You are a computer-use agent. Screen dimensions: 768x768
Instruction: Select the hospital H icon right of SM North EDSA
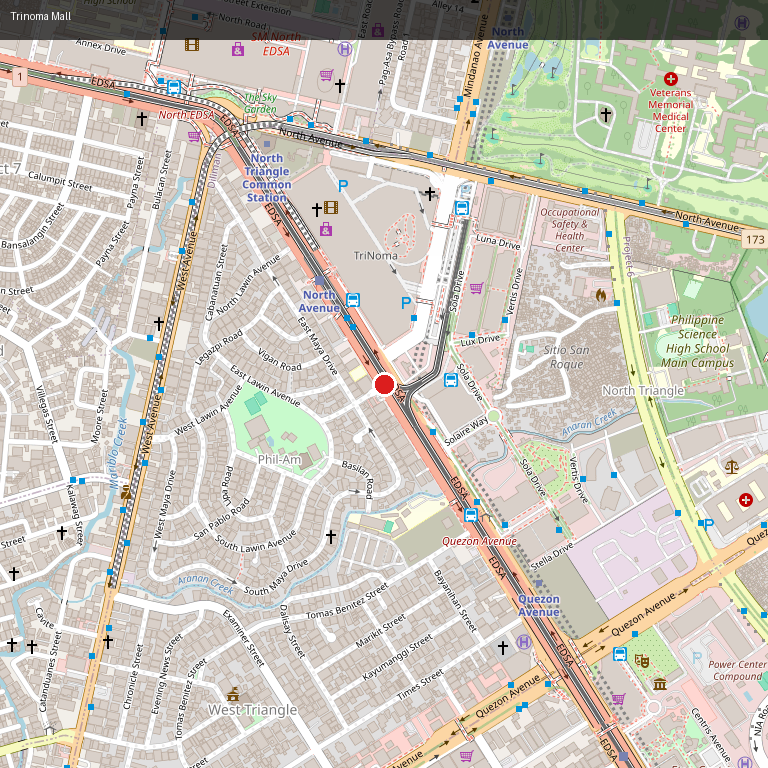(344, 49)
